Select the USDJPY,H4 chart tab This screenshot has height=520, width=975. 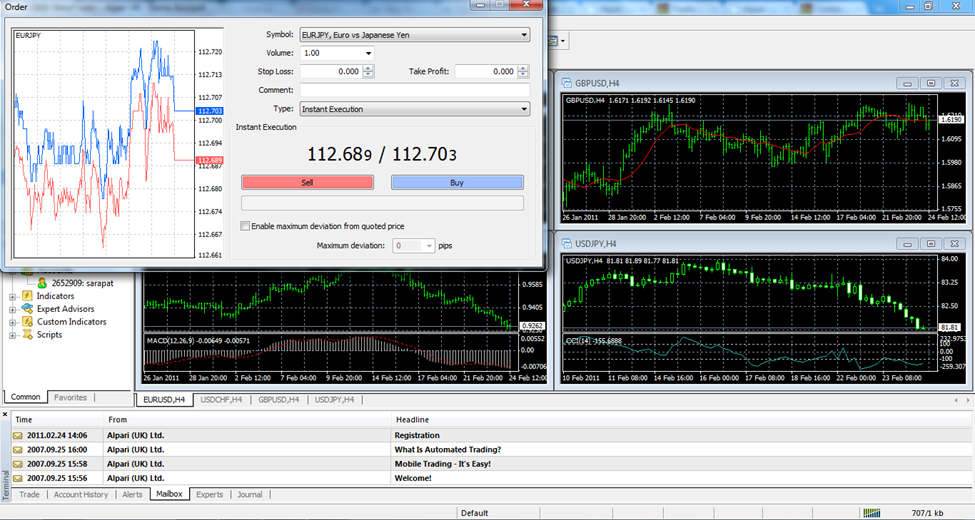335,400
